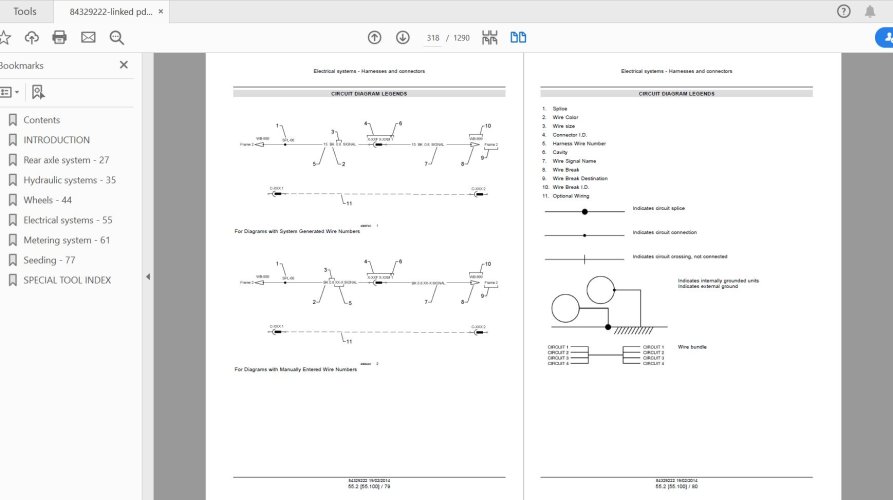893x500 pixels.
Task: Open the notifications bell
Action: (873, 12)
